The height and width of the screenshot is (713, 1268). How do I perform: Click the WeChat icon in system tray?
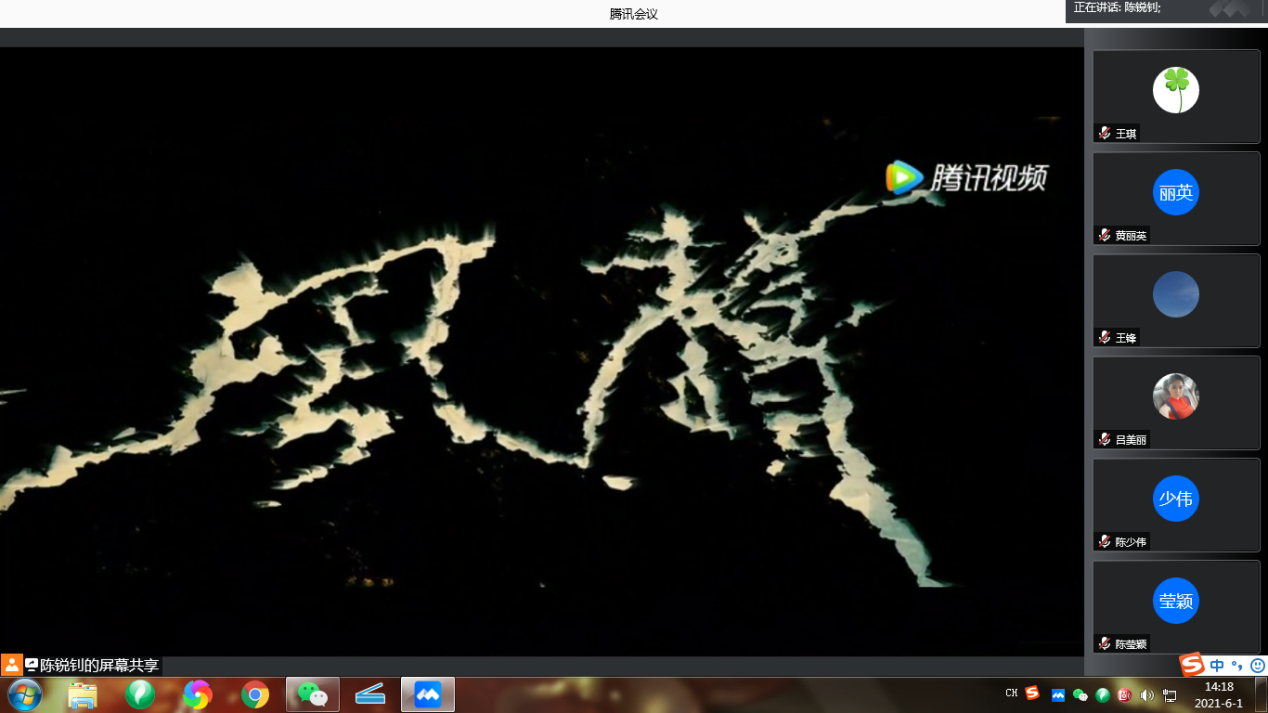click(1080, 695)
